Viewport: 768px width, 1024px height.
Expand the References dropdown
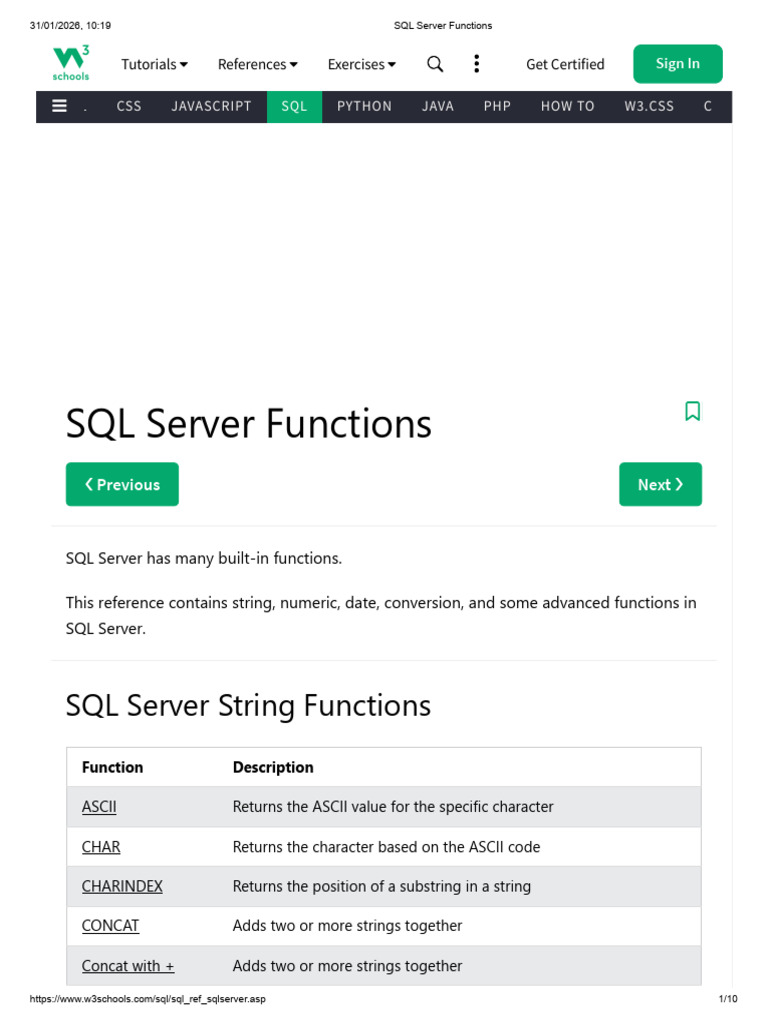point(258,64)
